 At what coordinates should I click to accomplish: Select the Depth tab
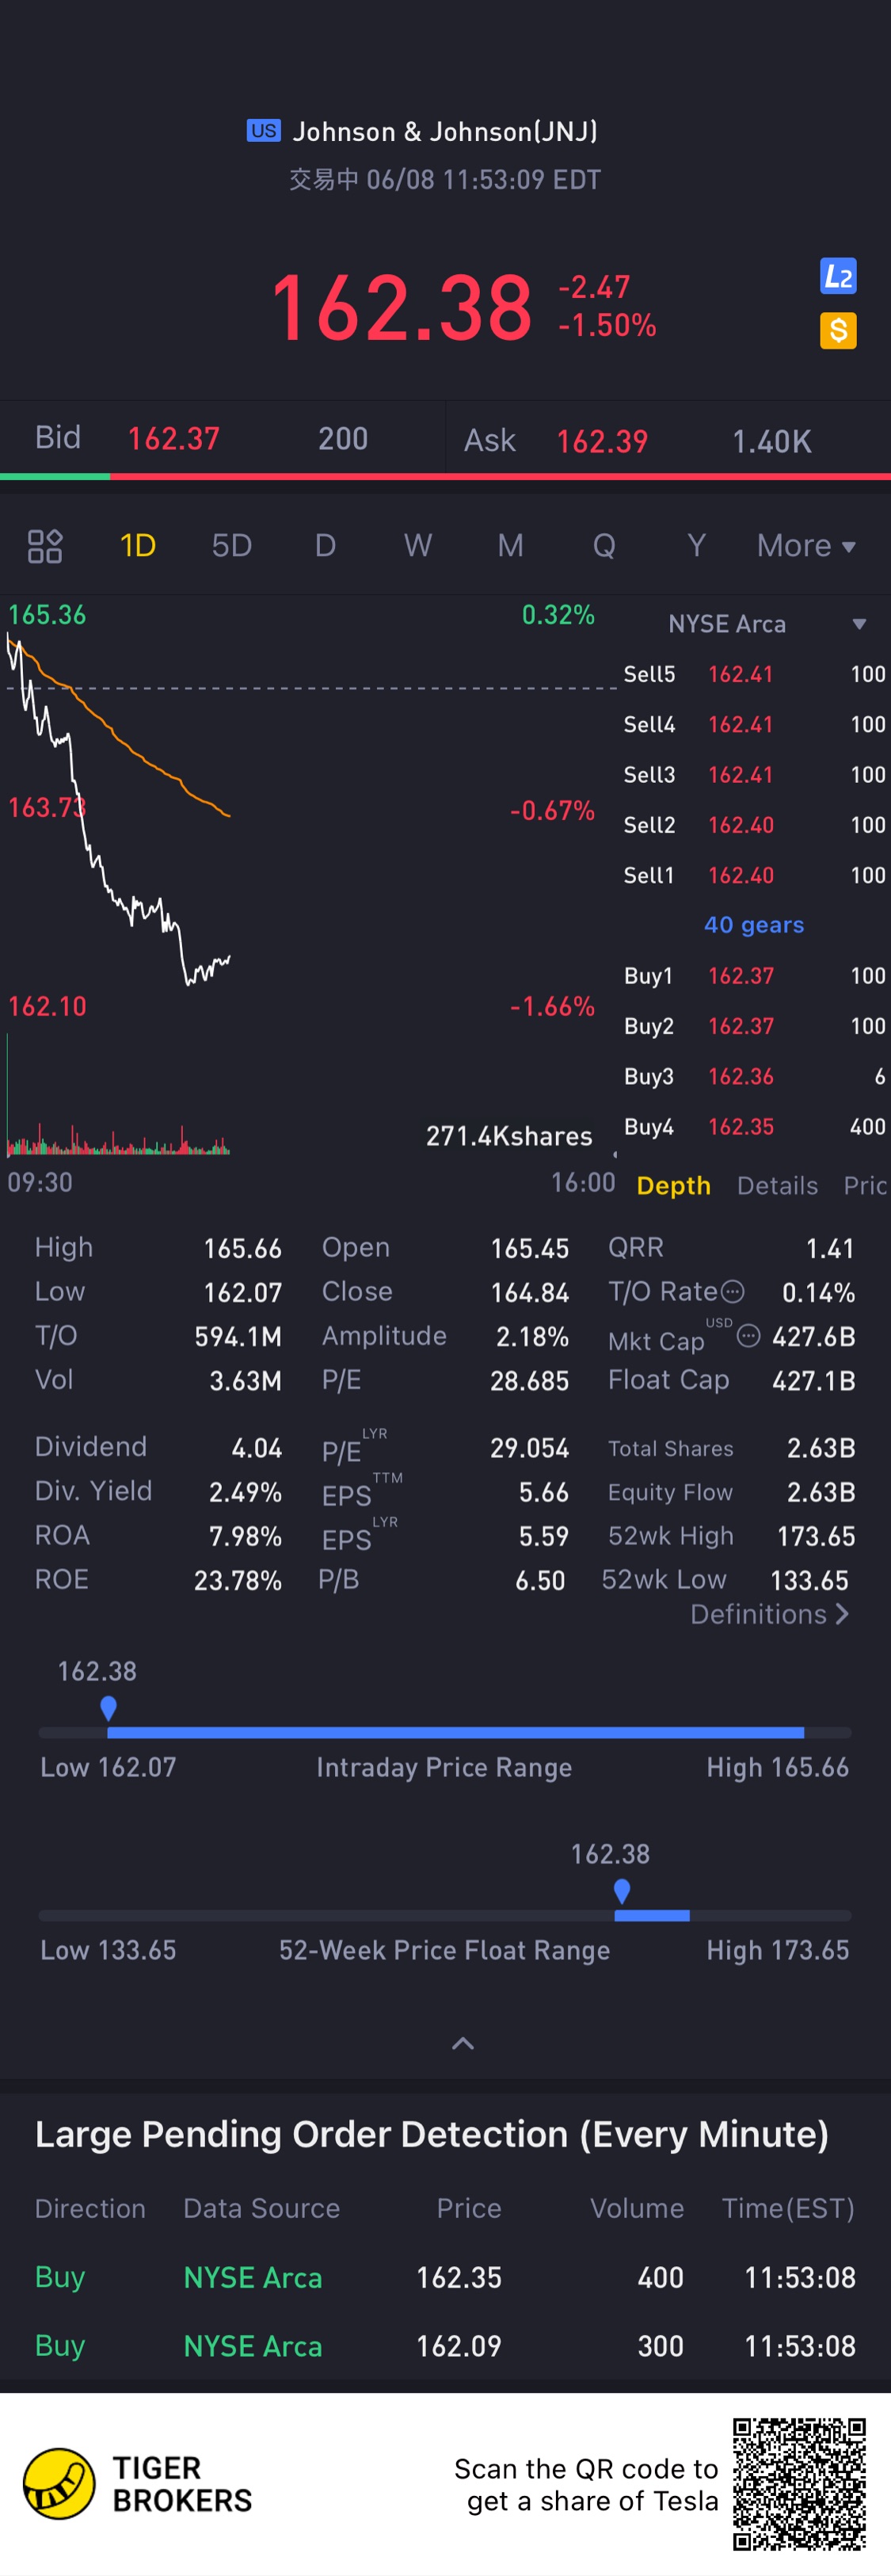point(673,1185)
